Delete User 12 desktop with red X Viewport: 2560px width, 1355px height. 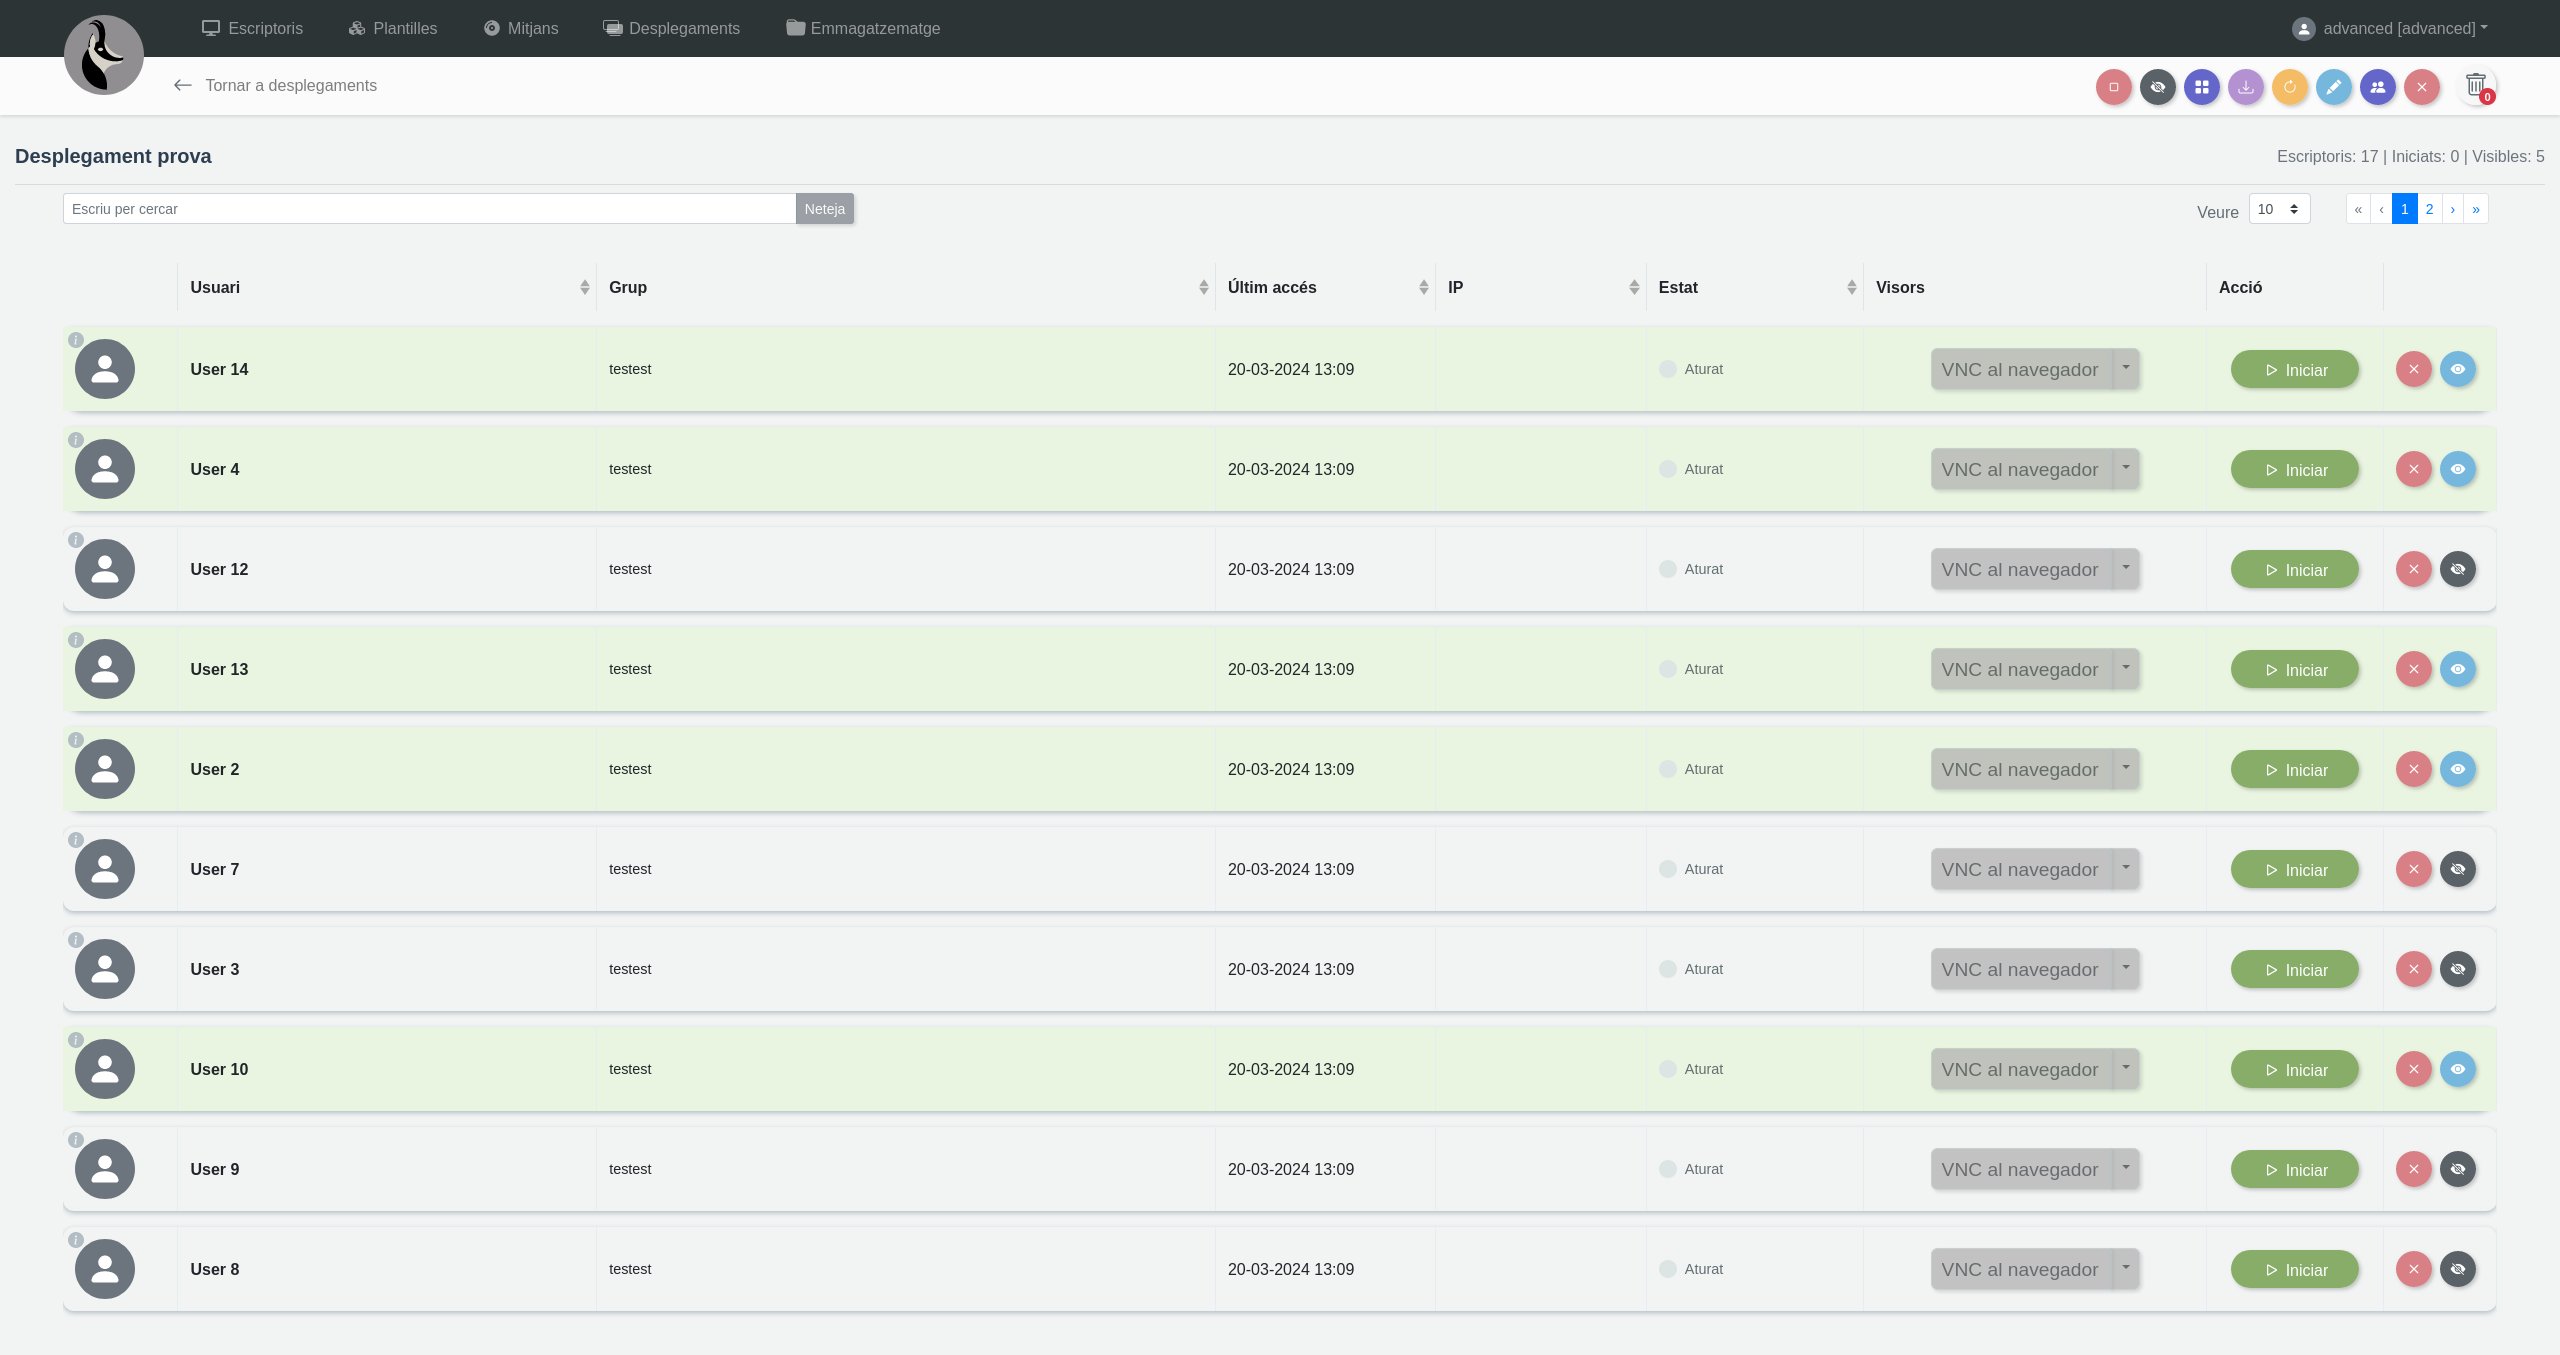2413,569
